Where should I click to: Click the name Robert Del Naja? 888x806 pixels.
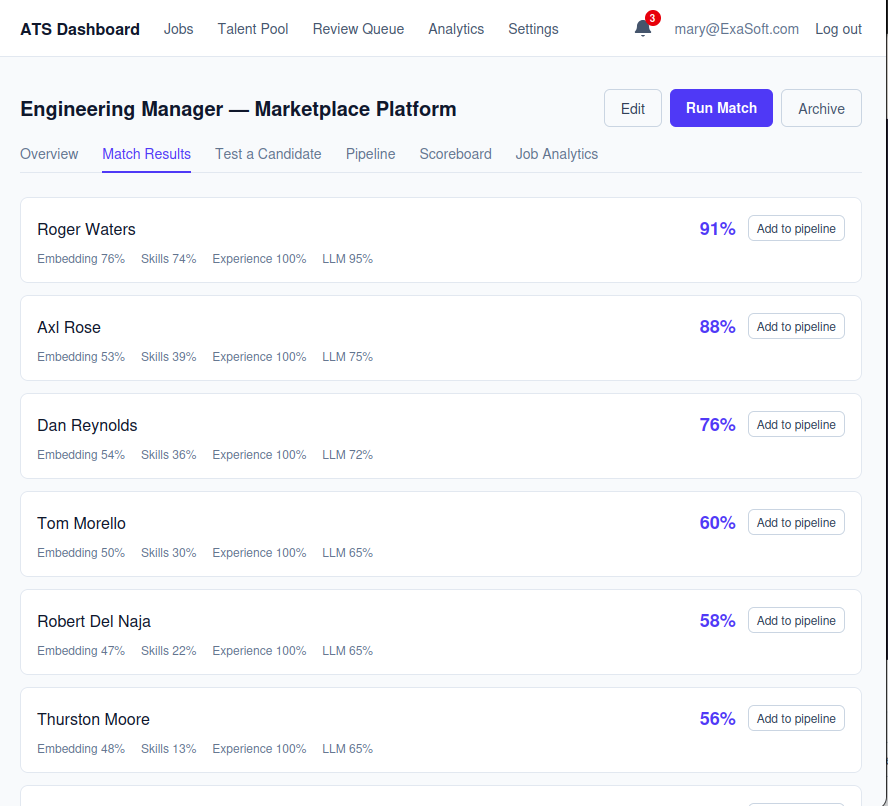point(94,621)
